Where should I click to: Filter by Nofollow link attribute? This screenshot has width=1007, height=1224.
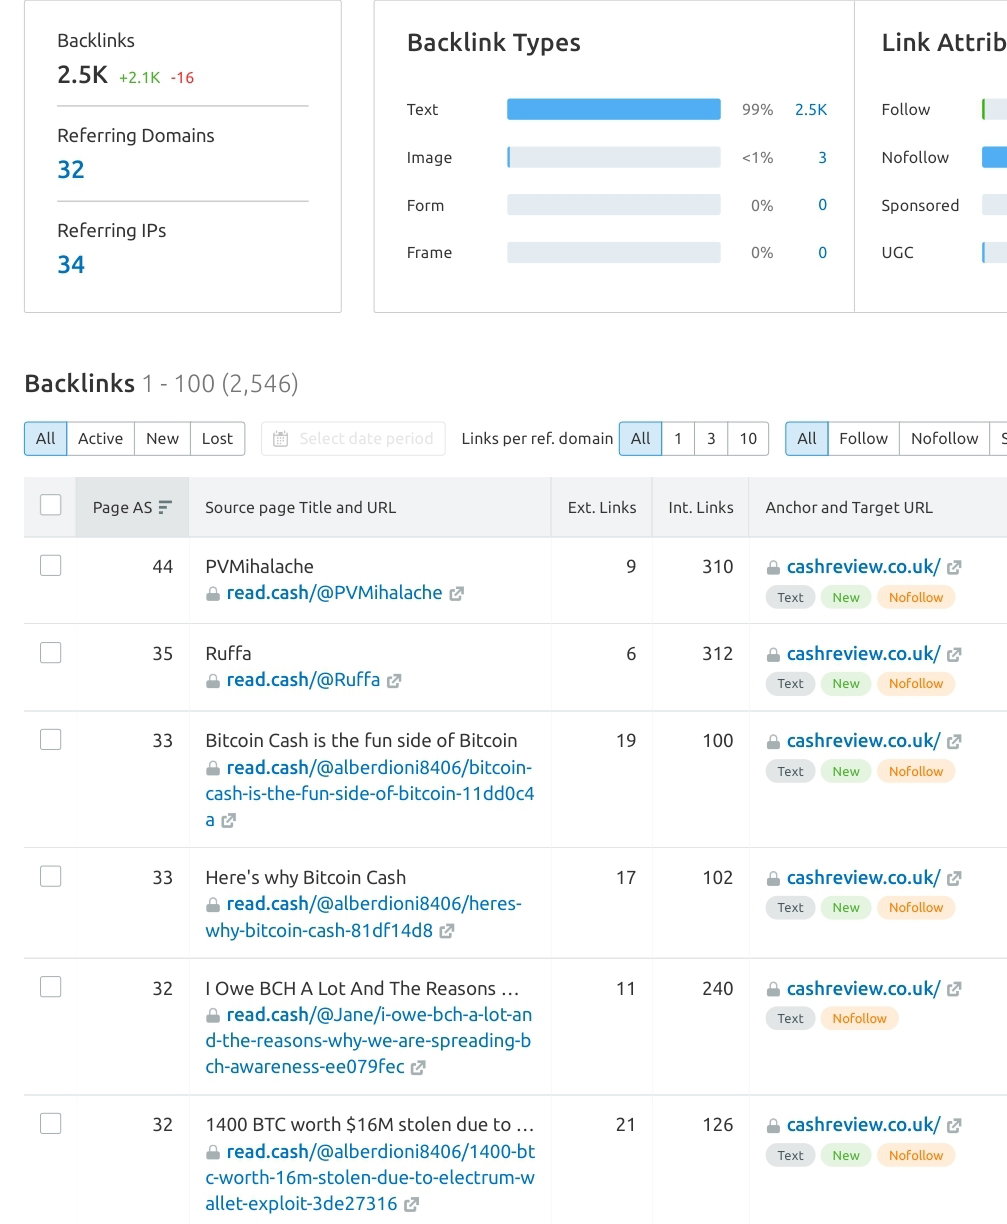click(x=944, y=439)
